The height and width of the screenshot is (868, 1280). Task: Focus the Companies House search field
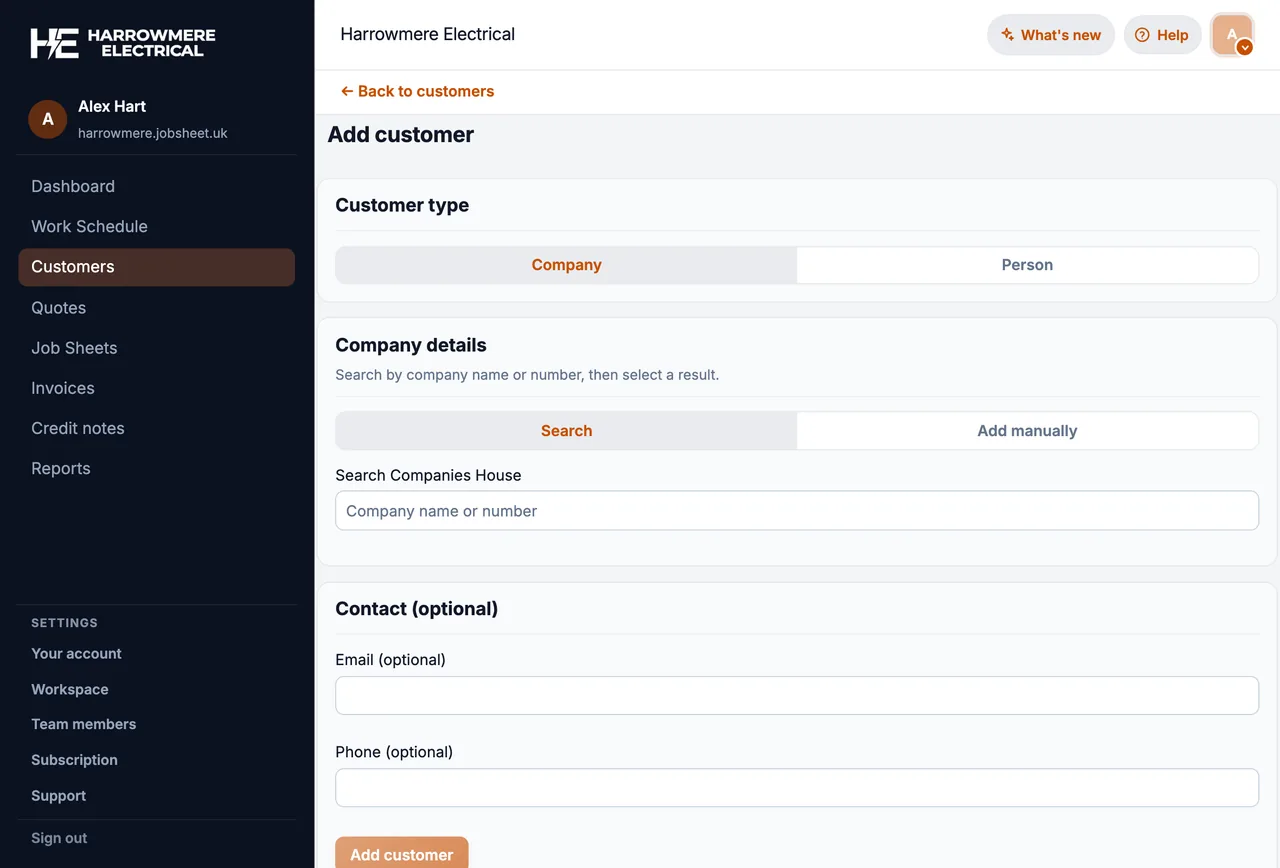tap(797, 511)
